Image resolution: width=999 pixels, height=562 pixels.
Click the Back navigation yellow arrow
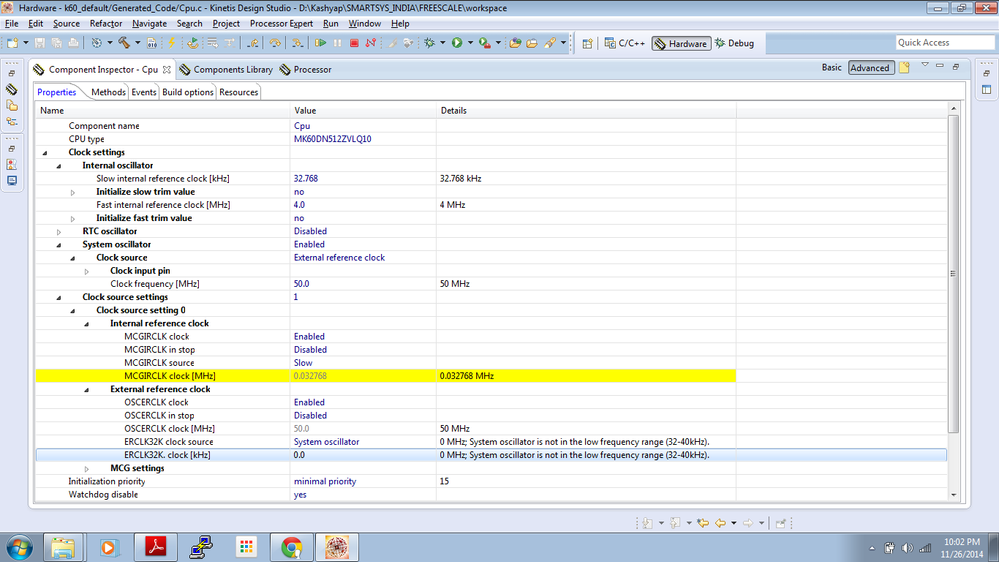click(721, 523)
